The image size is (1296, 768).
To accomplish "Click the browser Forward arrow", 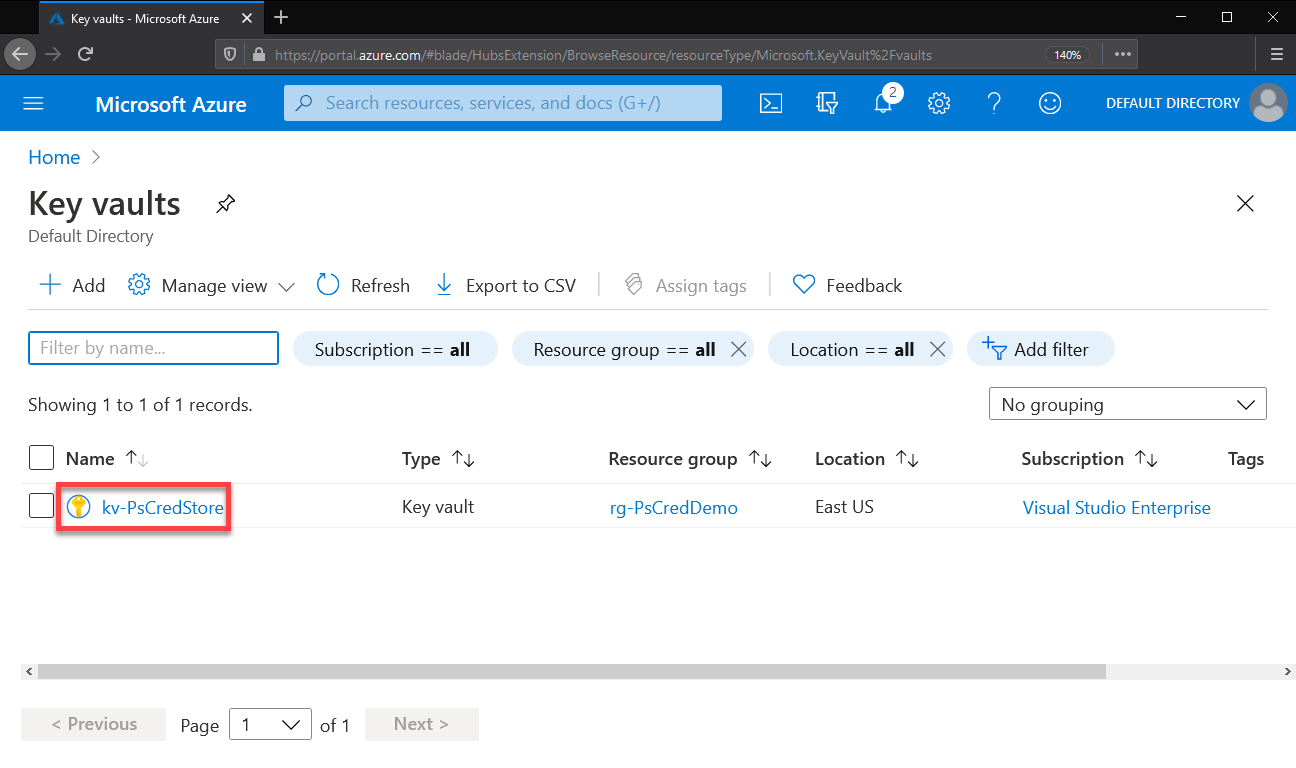I will [x=54, y=54].
